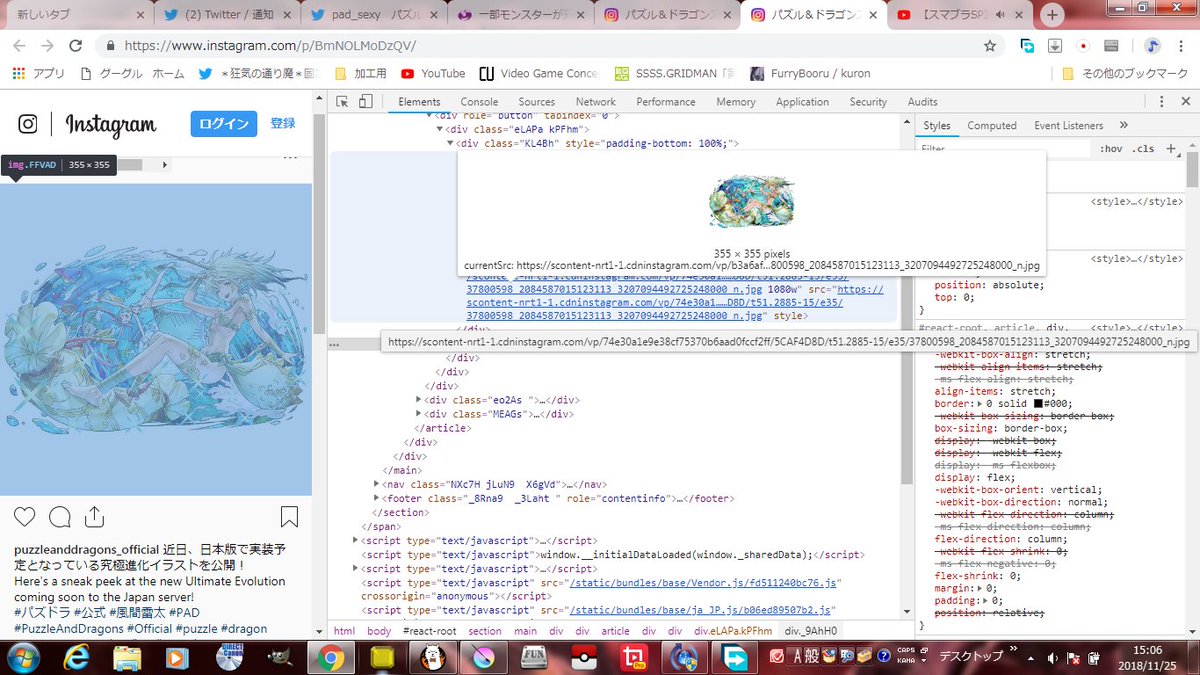Toggle element state with the :hov button
This screenshot has width=1200, height=675.
1111,149
